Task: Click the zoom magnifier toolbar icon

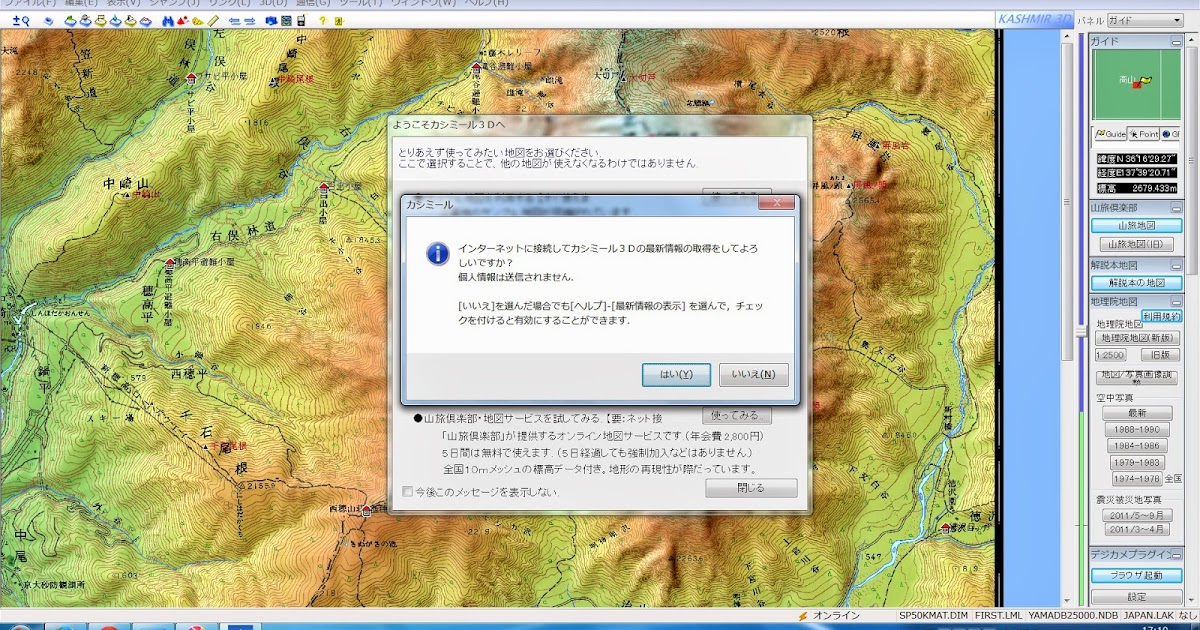Action: pos(22,21)
